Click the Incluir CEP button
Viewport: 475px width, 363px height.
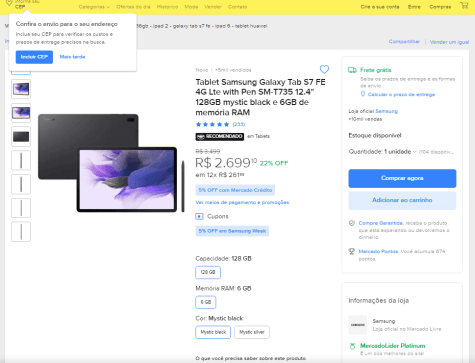point(34,57)
